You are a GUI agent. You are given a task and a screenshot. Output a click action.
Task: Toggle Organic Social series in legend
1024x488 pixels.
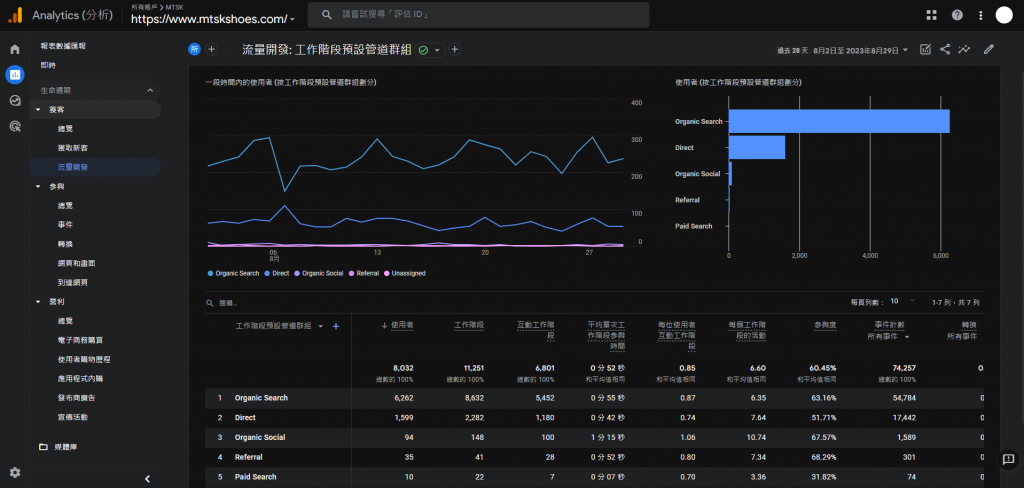pyautogui.click(x=319, y=273)
